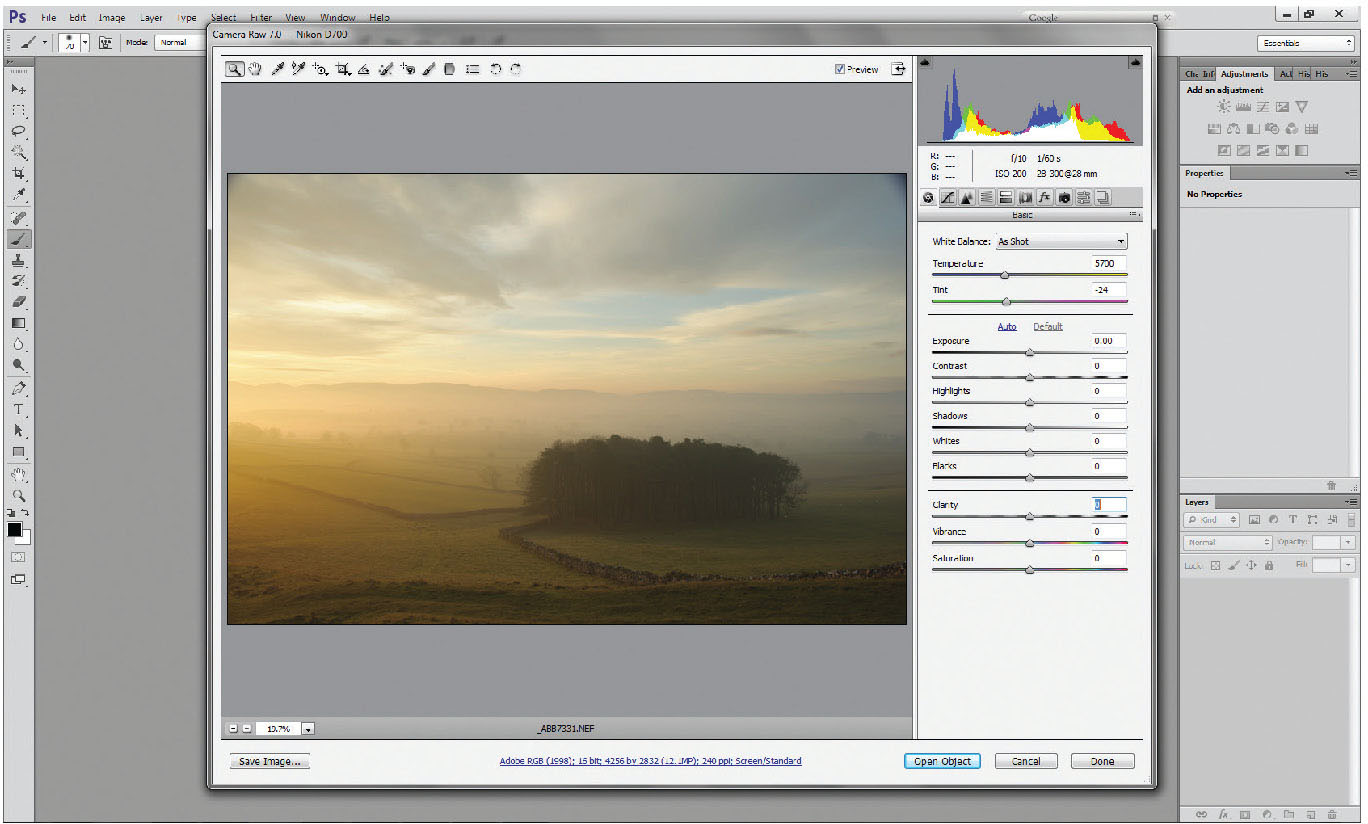Select the Pen tool in Photoshop toolbox
Viewport: 1368px width, 824px height.
[19, 388]
